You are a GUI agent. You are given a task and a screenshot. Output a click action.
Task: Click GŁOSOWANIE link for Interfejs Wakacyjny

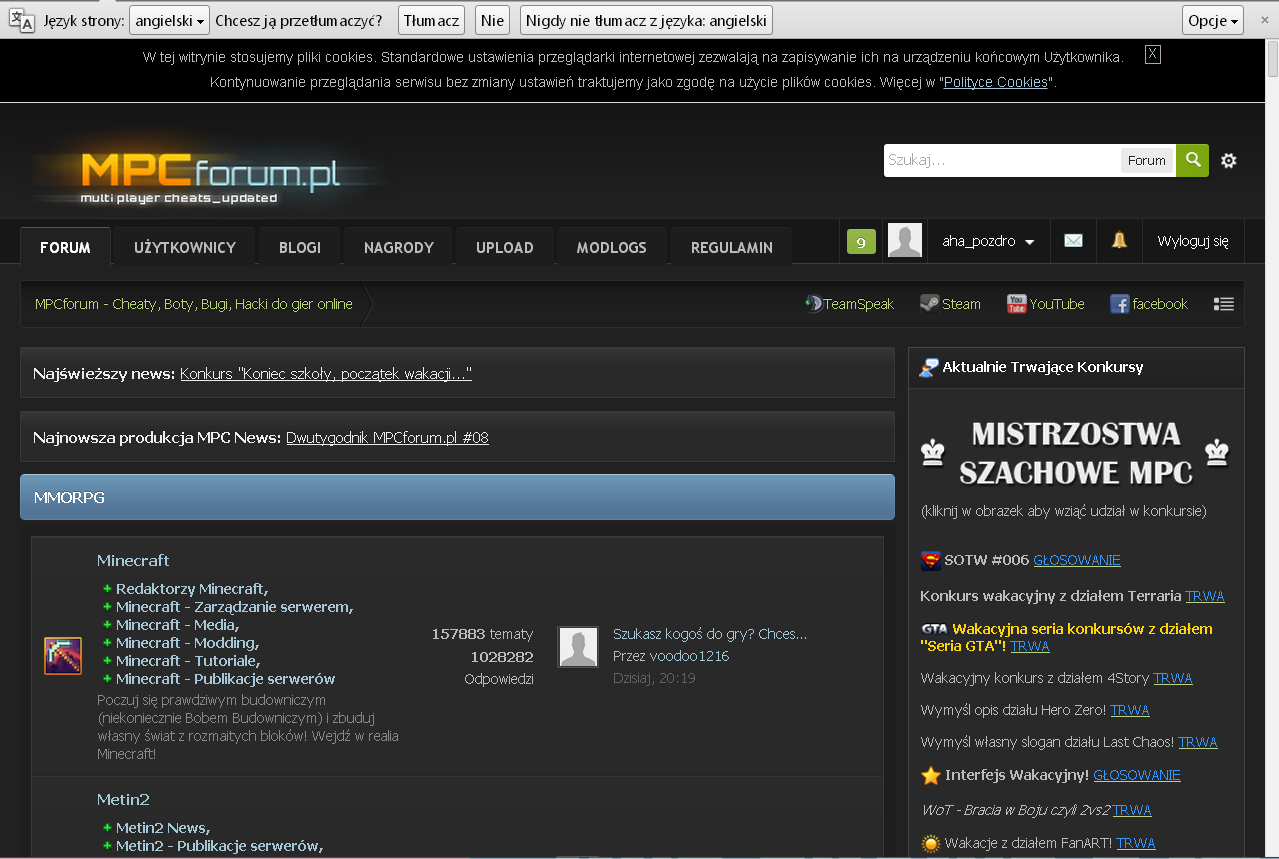[1137, 775]
